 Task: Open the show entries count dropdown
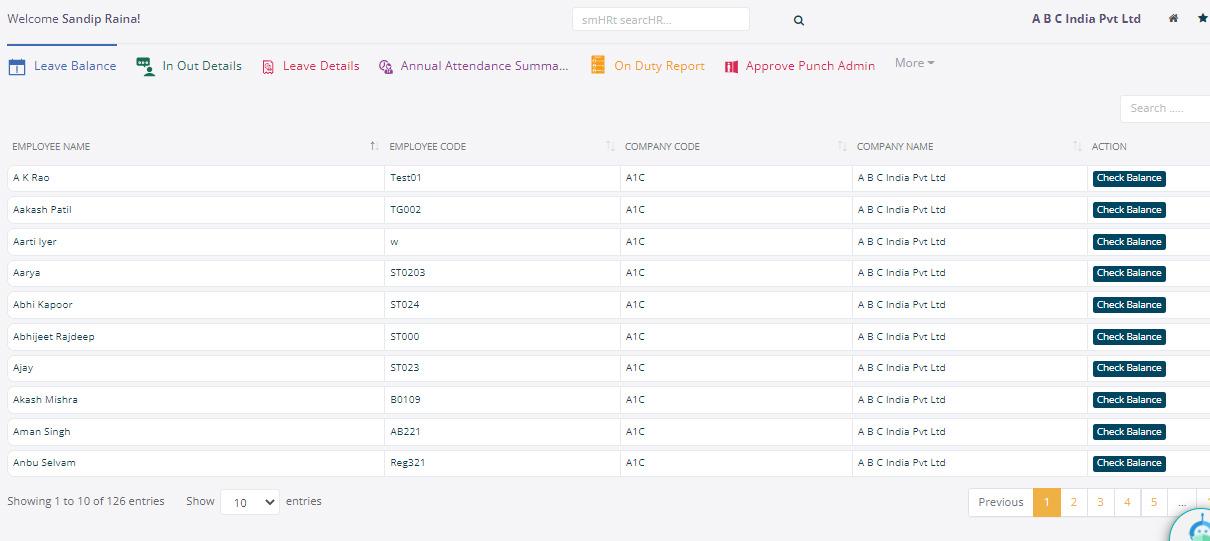(x=249, y=502)
